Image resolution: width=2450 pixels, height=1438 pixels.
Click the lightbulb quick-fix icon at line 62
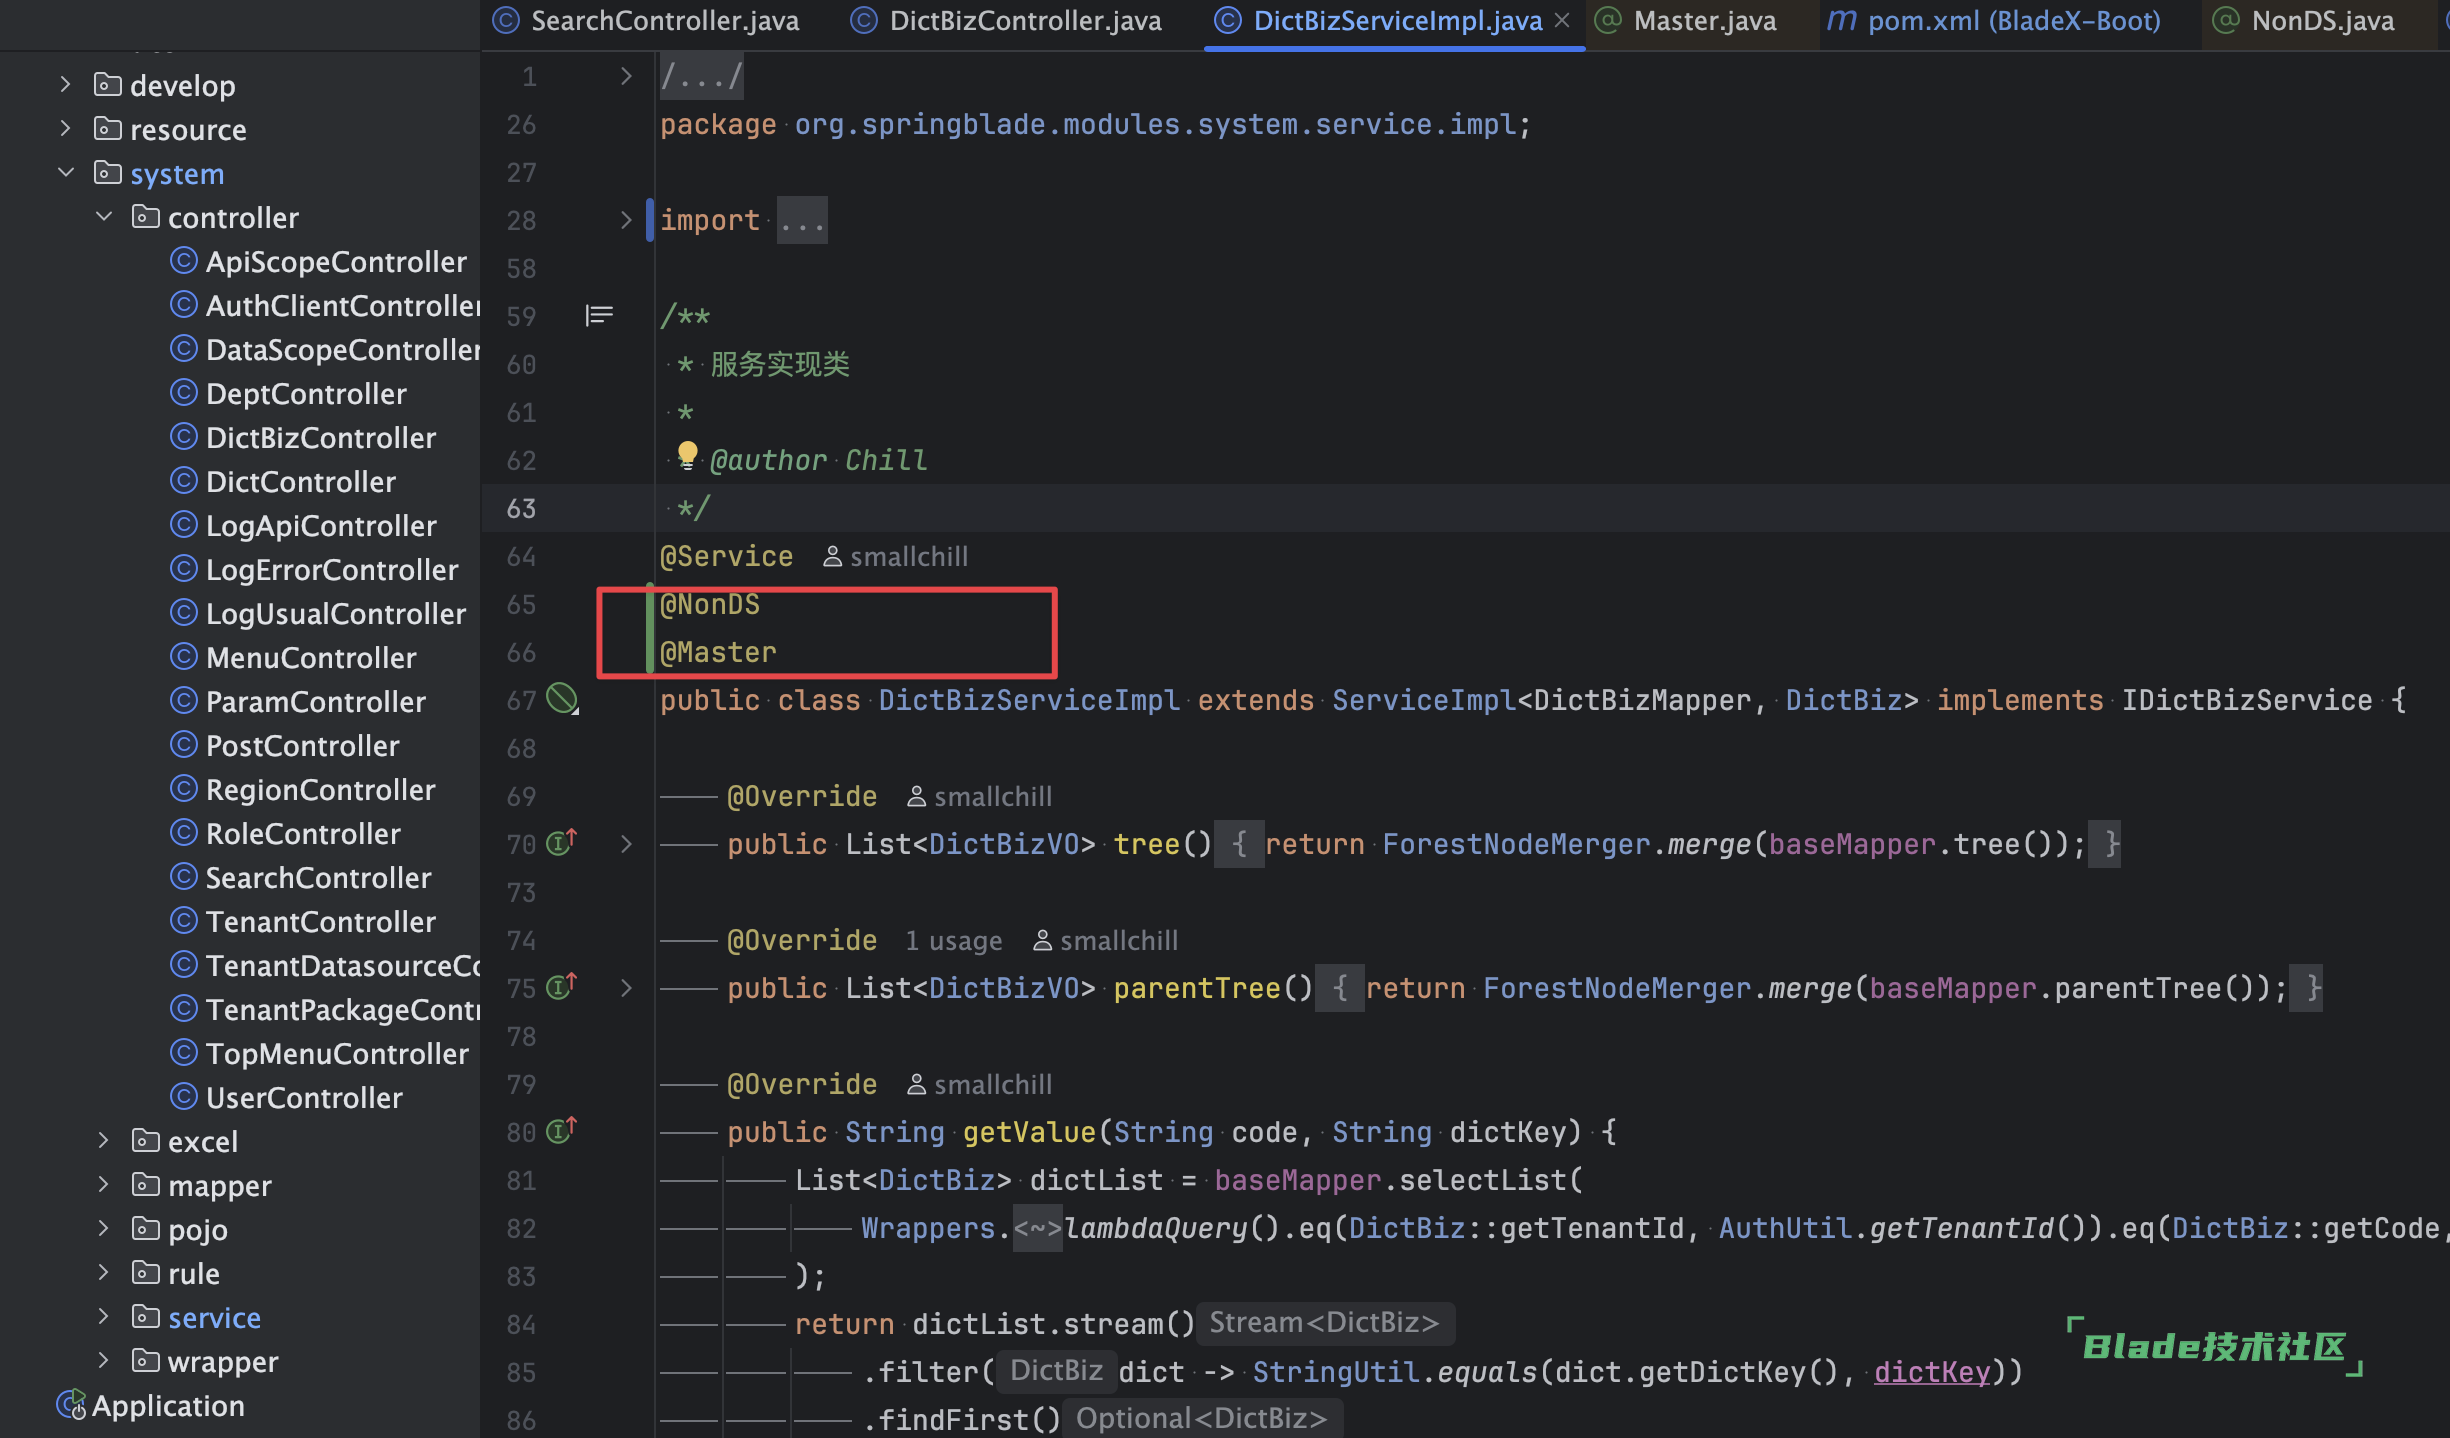point(687,455)
